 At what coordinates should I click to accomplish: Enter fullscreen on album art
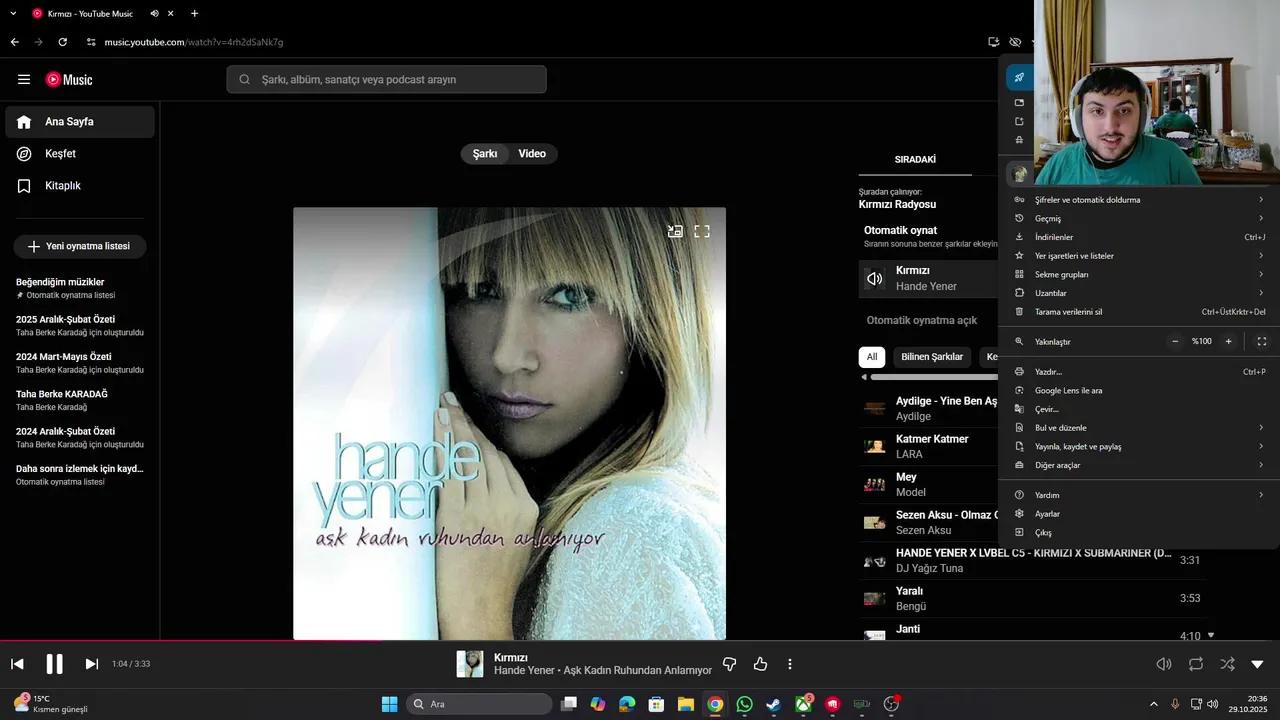(702, 231)
